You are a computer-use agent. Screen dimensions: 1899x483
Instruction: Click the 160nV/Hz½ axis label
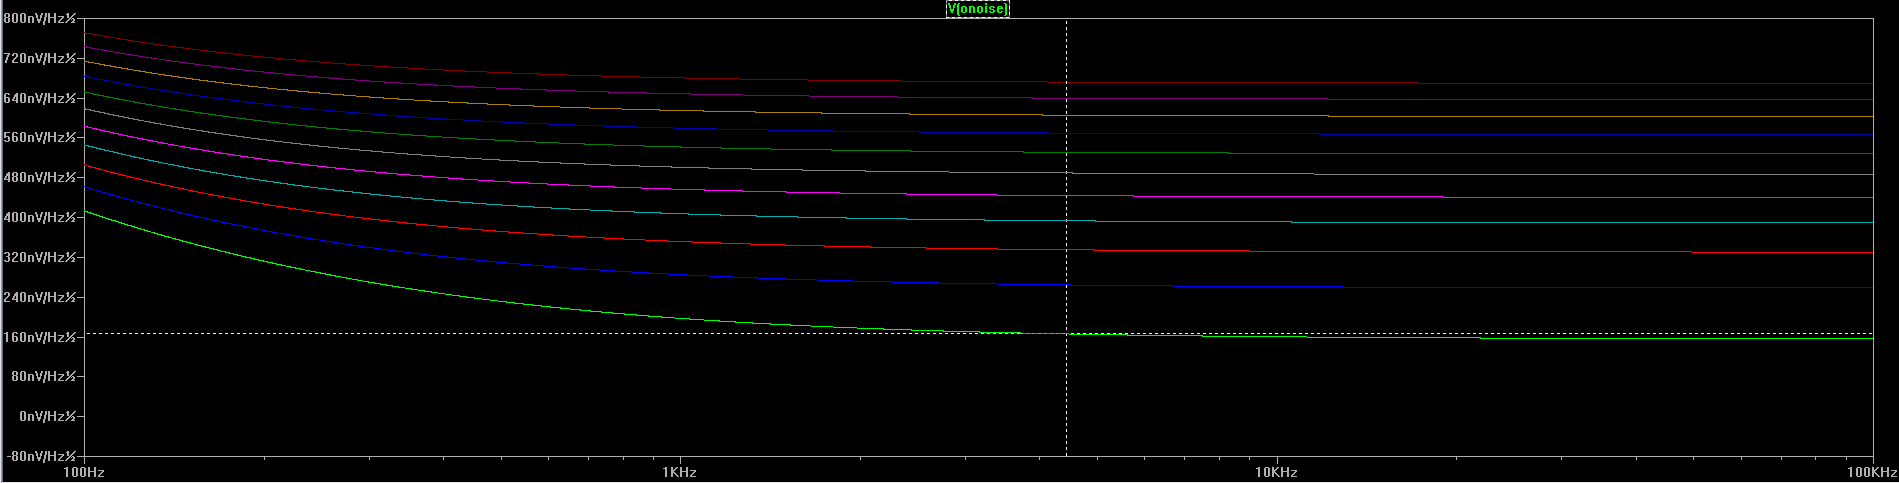click(38, 338)
